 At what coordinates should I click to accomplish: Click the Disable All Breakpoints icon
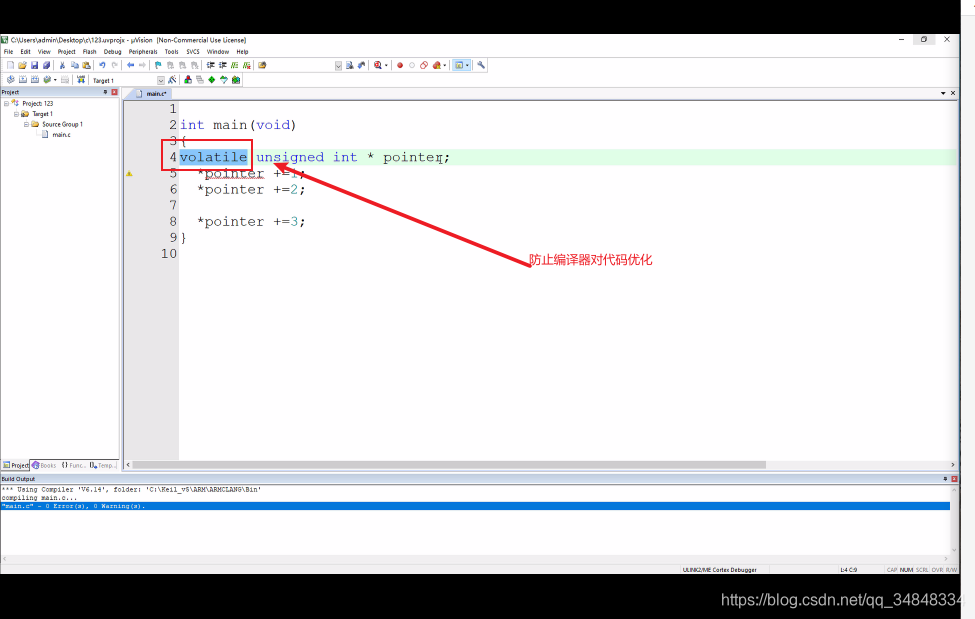pyautogui.click(x=424, y=65)
